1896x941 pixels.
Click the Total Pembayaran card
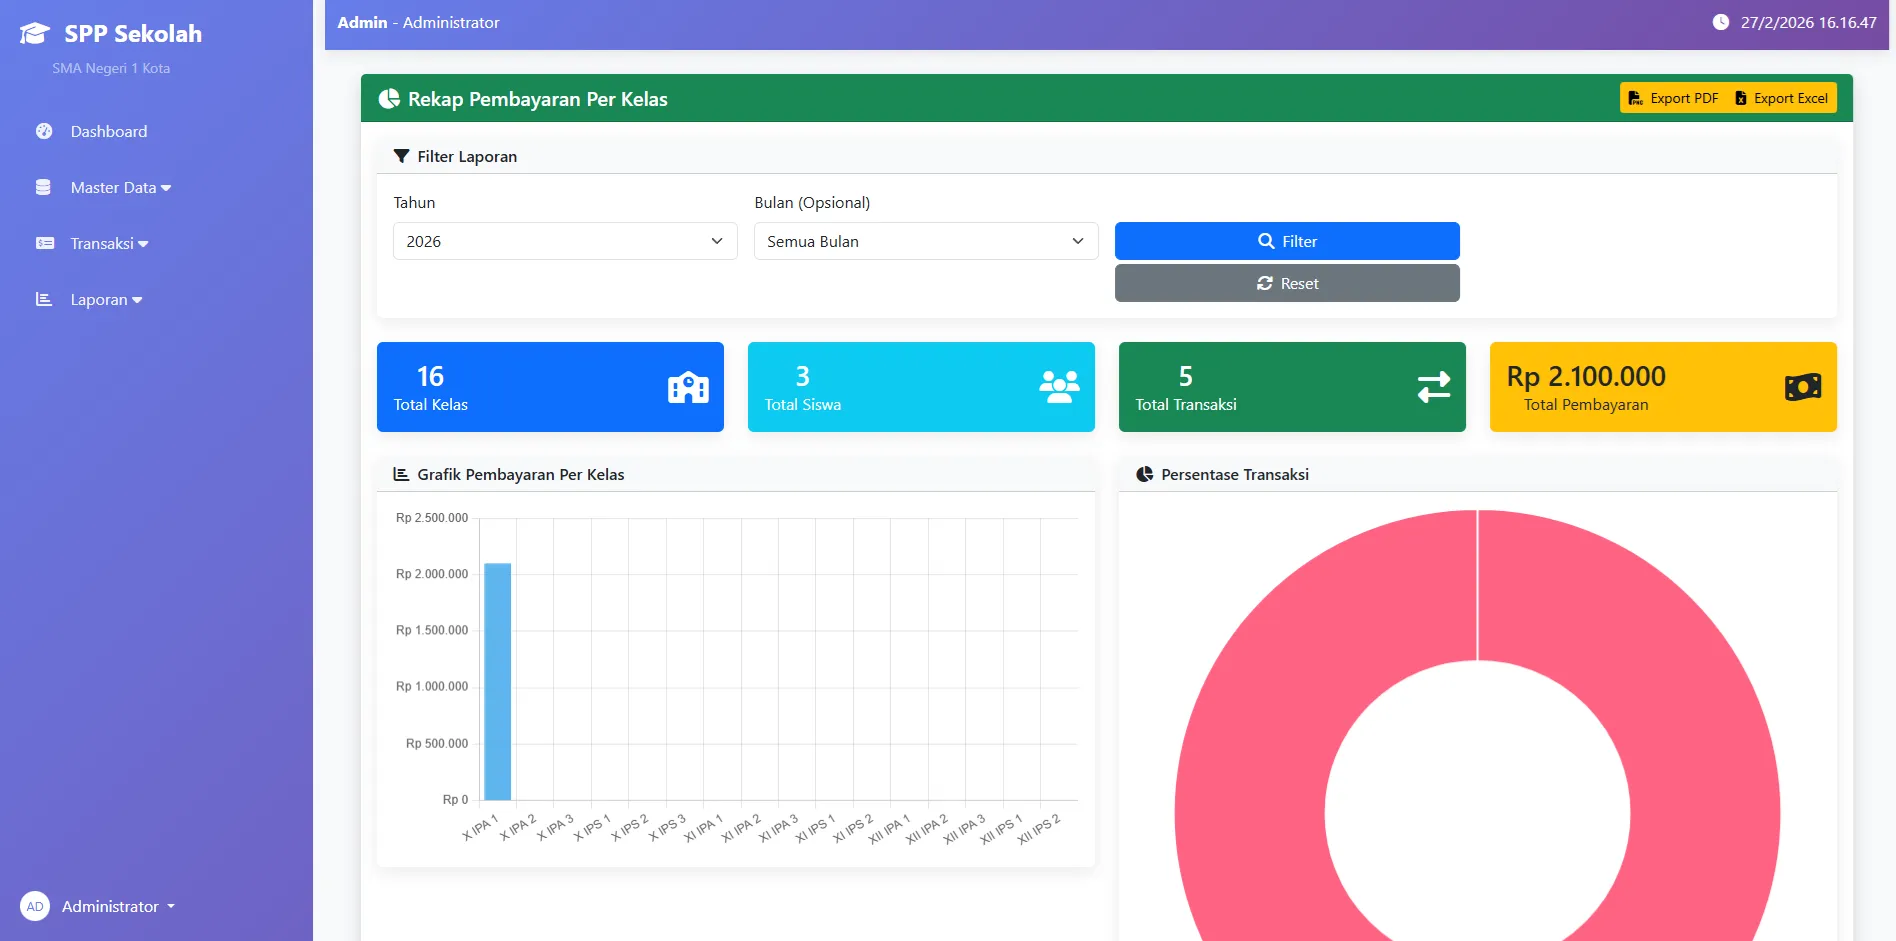(x=1663, y=387)
